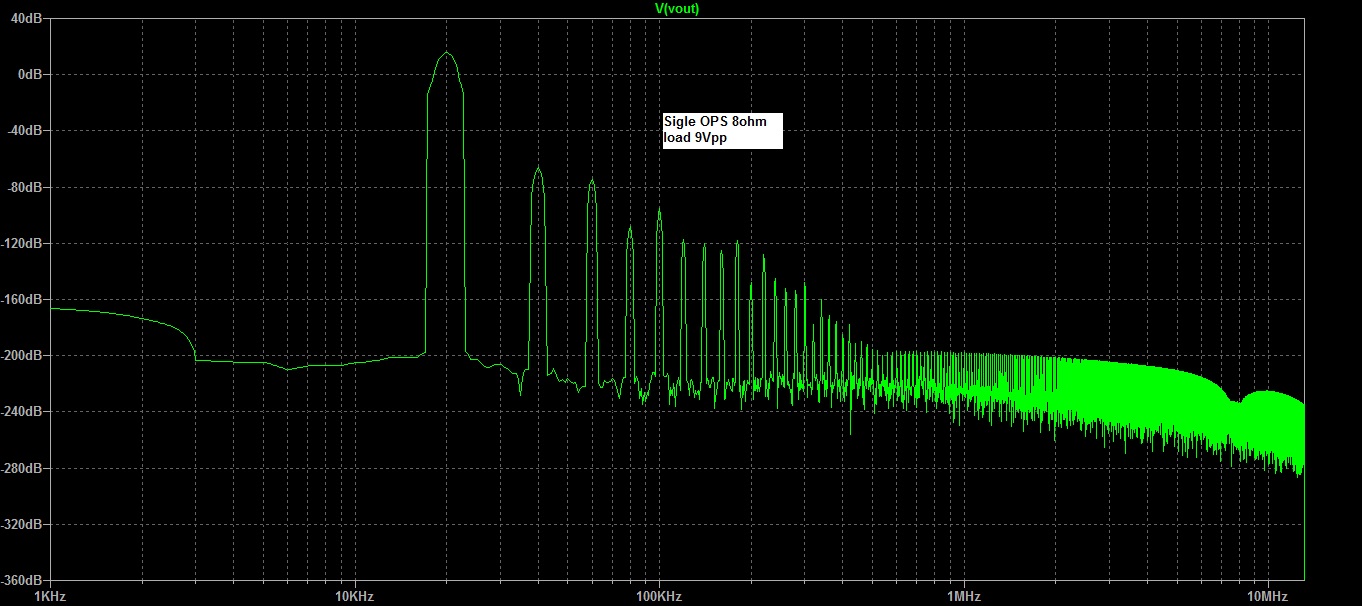Click the -160dB axis label
1362x606 pixels.
[21, 299]
